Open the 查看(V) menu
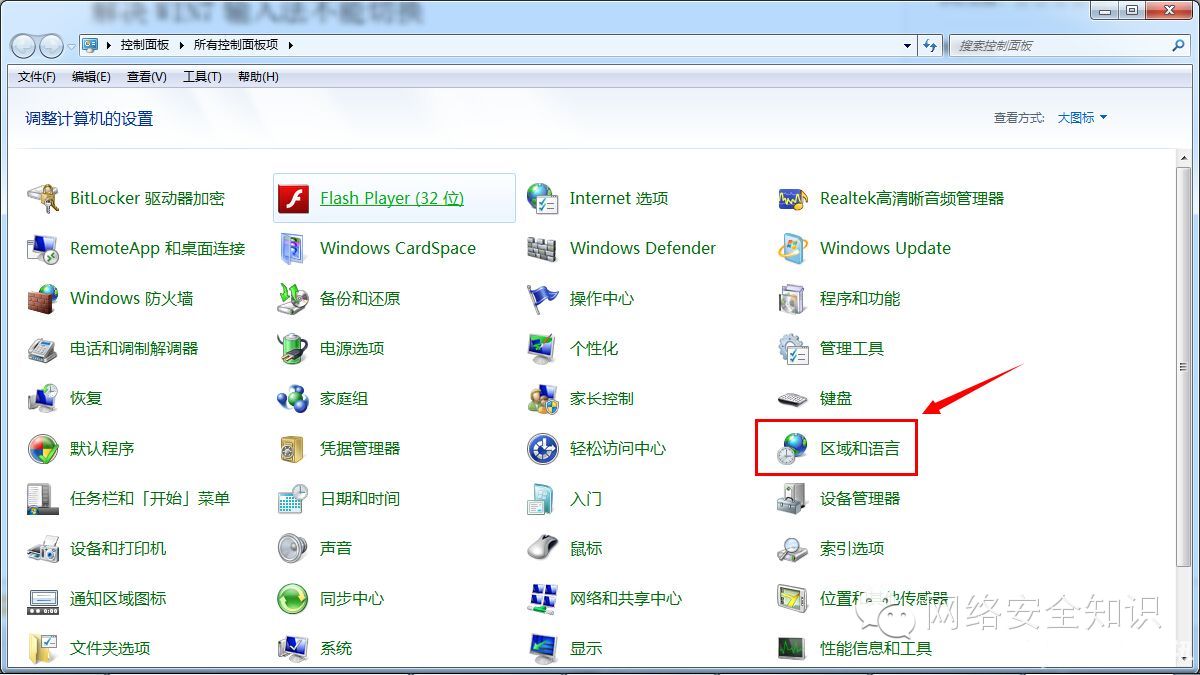Image resolution: width=1200 pixels, height=675 pixels. pos(146,77)
